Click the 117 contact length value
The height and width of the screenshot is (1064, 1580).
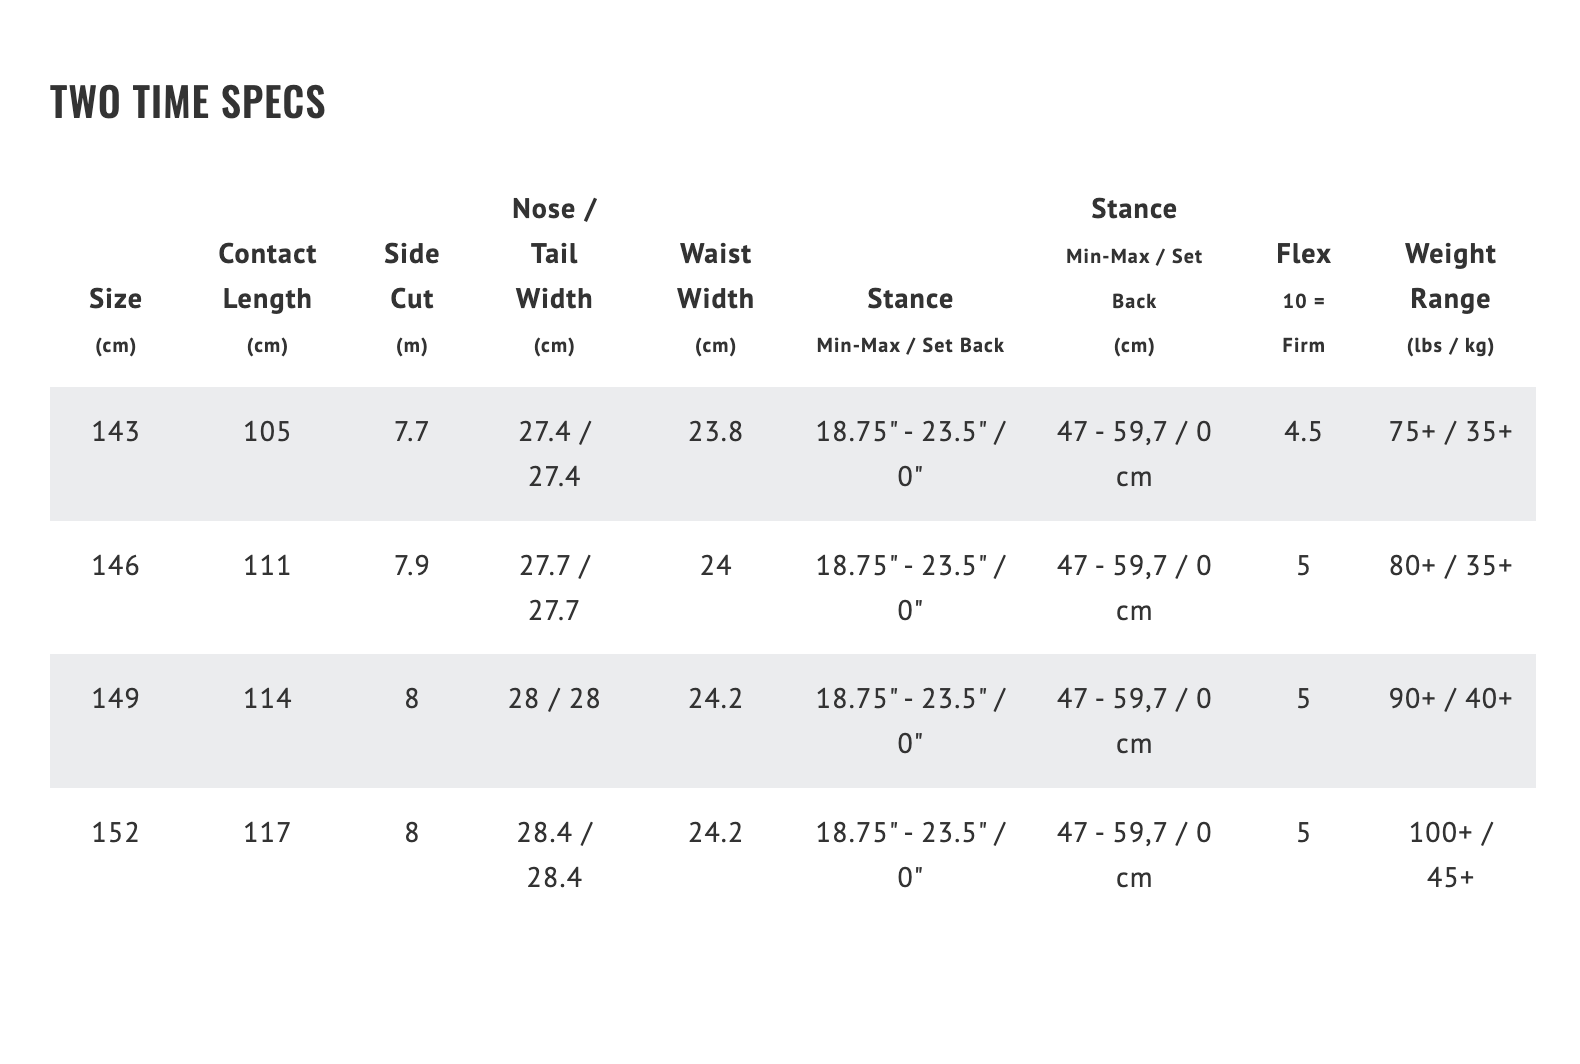[x=267, y=833]
